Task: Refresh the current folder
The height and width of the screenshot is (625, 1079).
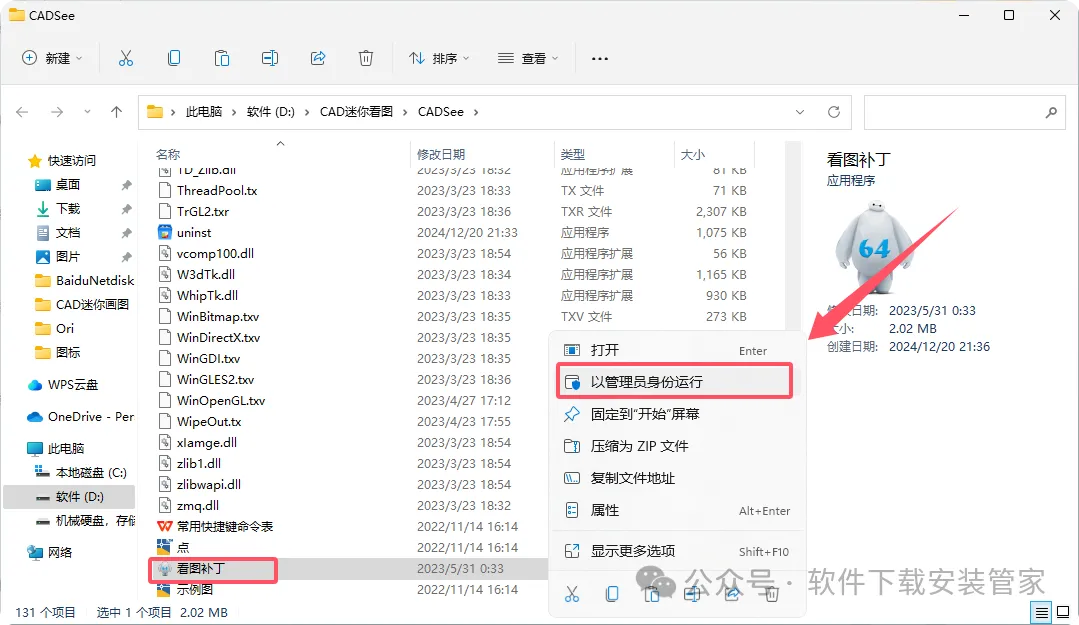Action: point(833,112)
